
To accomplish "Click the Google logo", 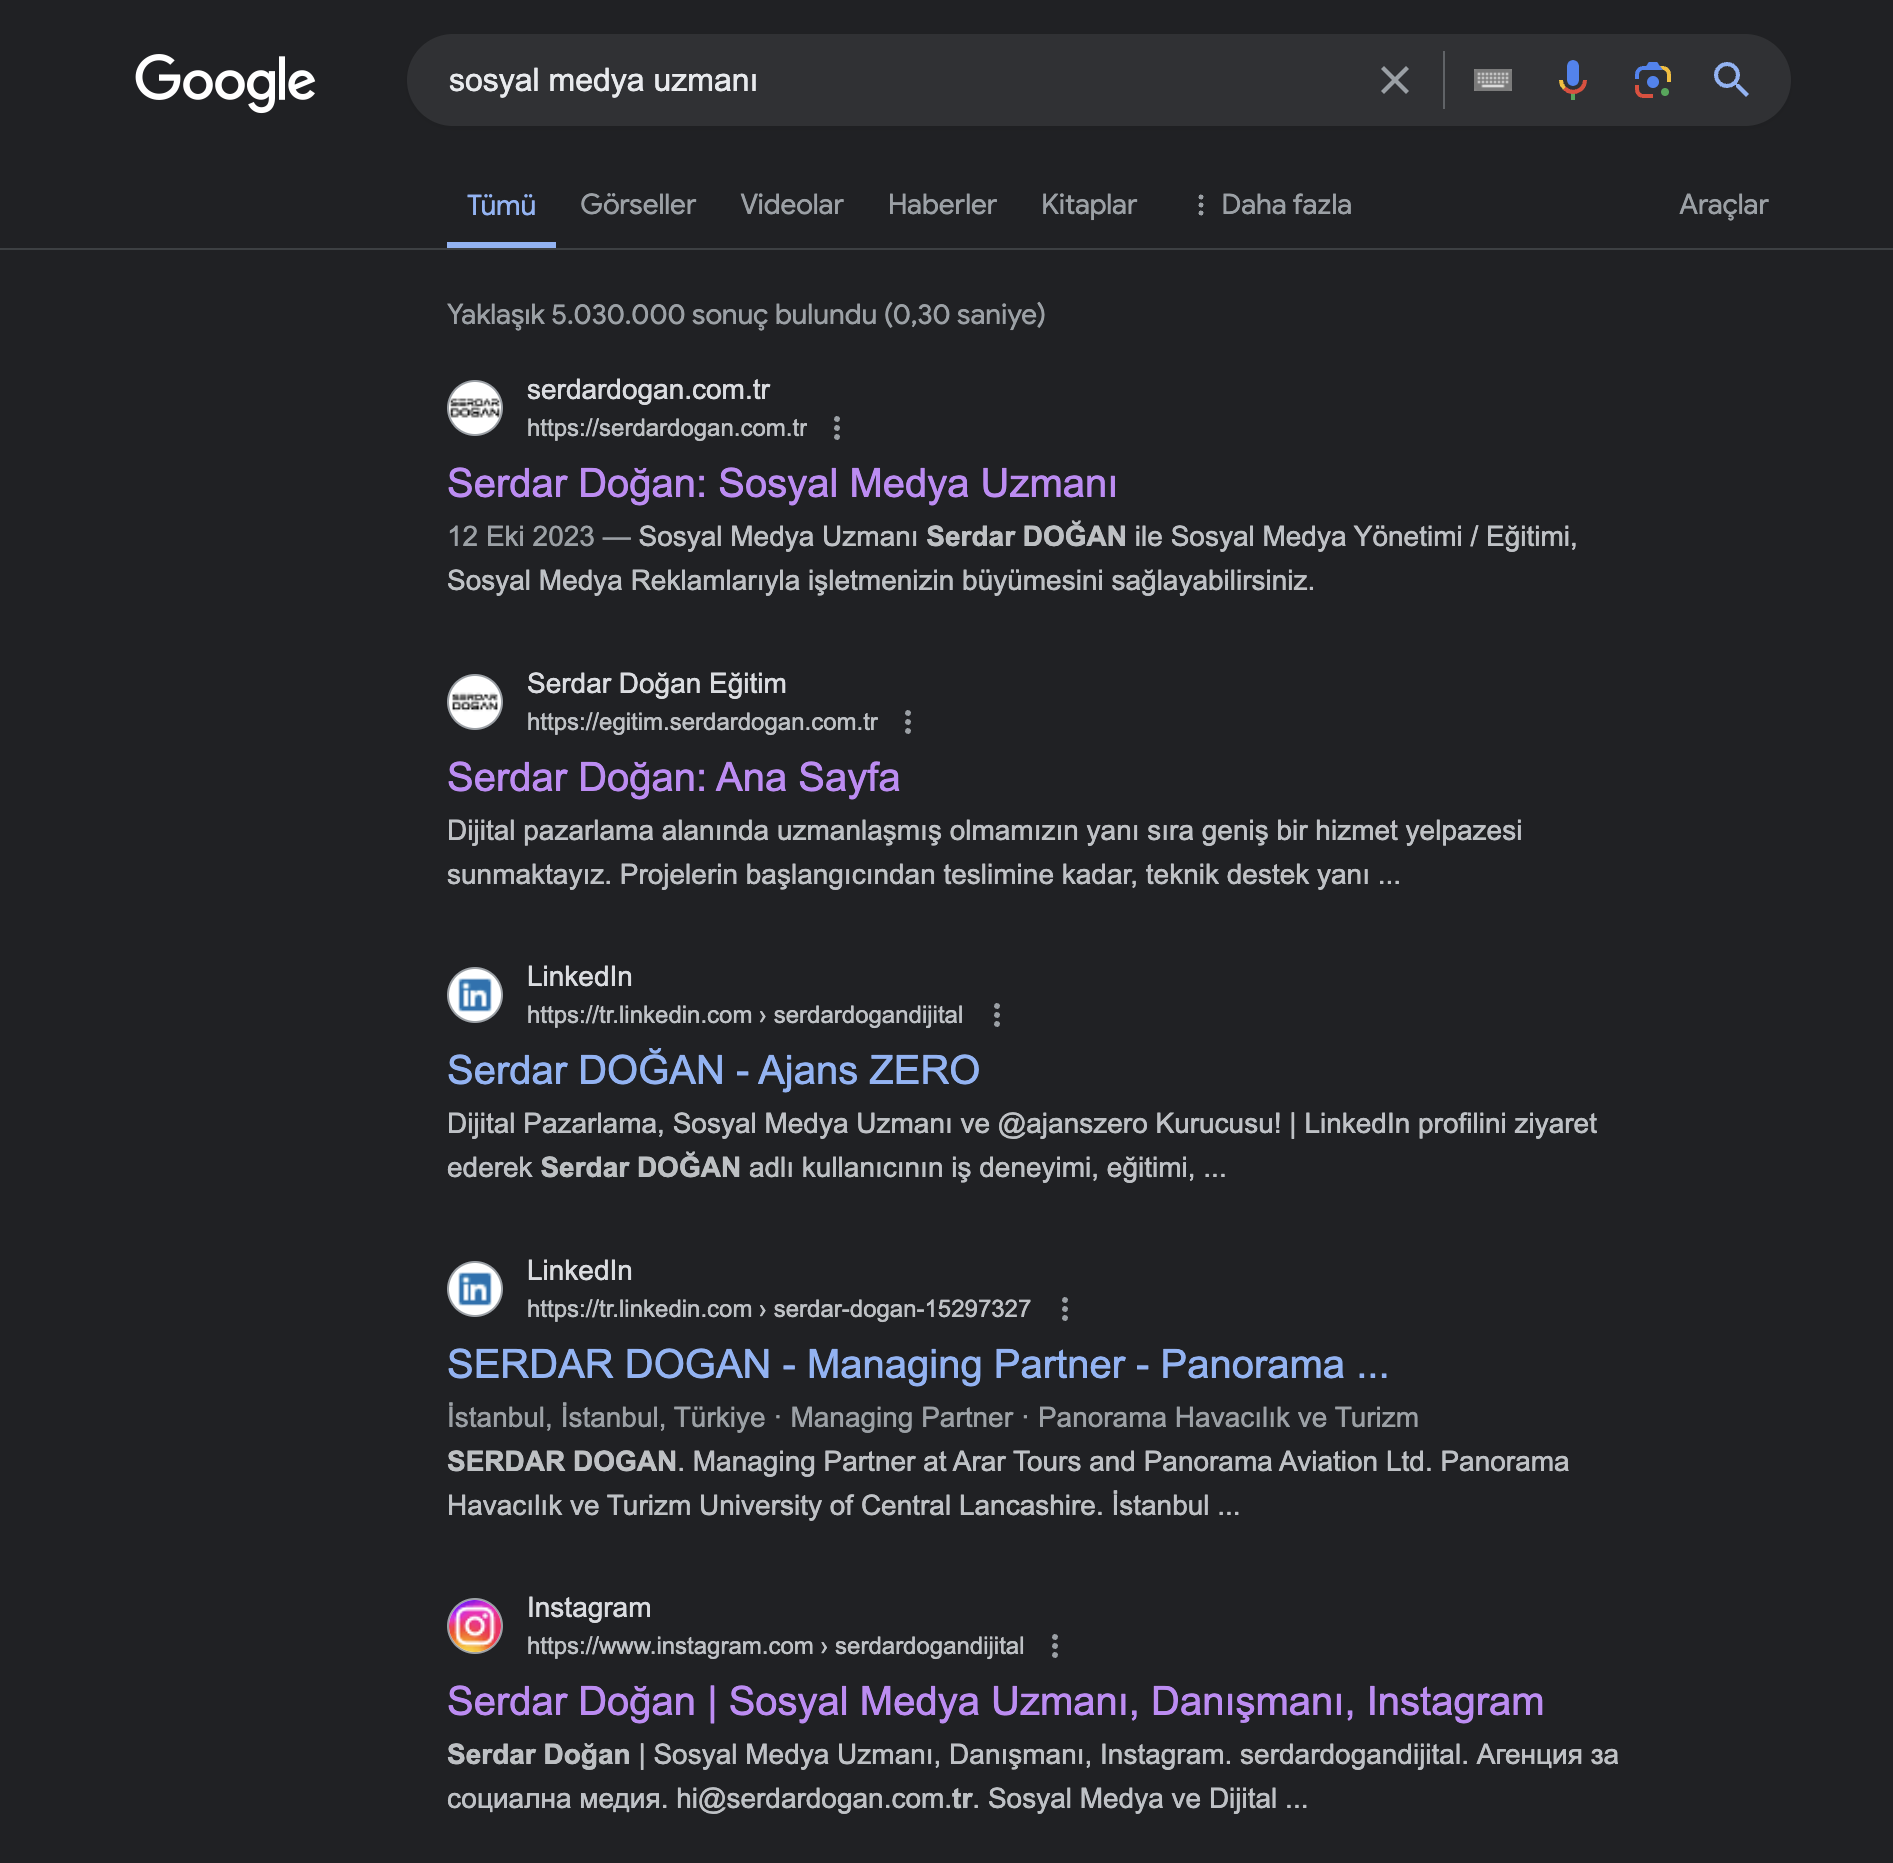I will pos(225,81).
